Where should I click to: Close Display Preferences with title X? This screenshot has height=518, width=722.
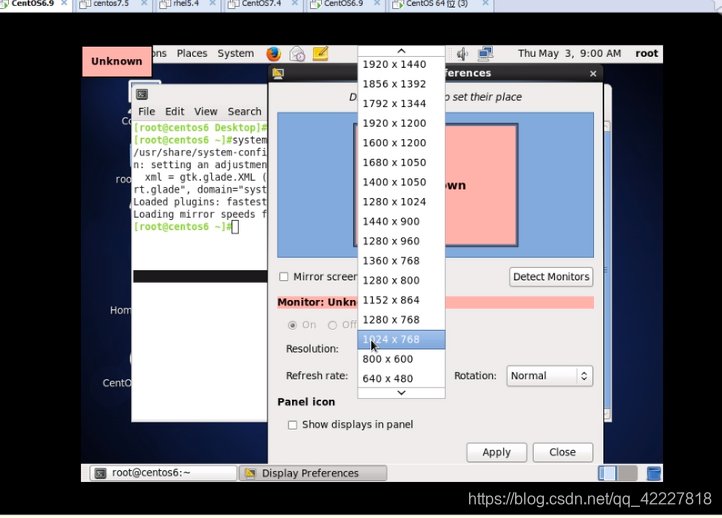pos(593,74)
